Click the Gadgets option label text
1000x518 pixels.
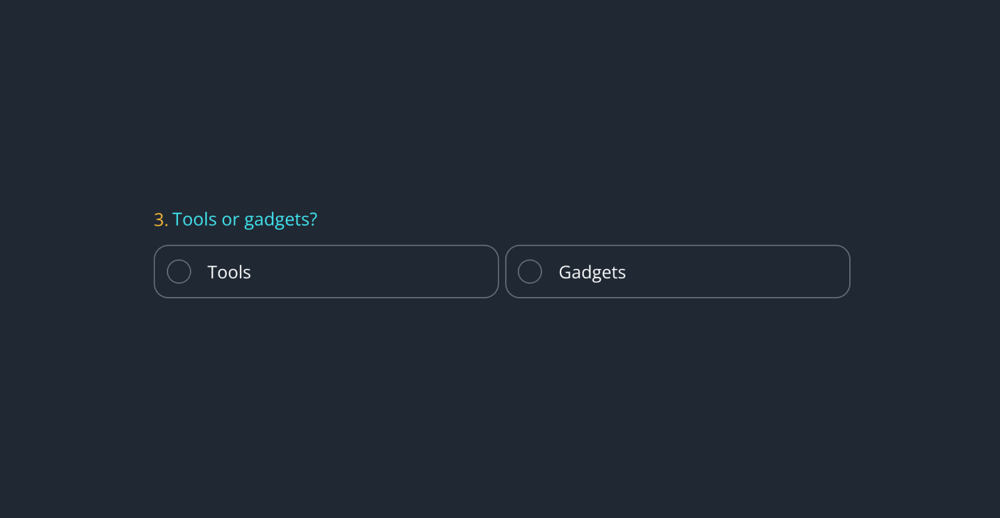[592, 272]
